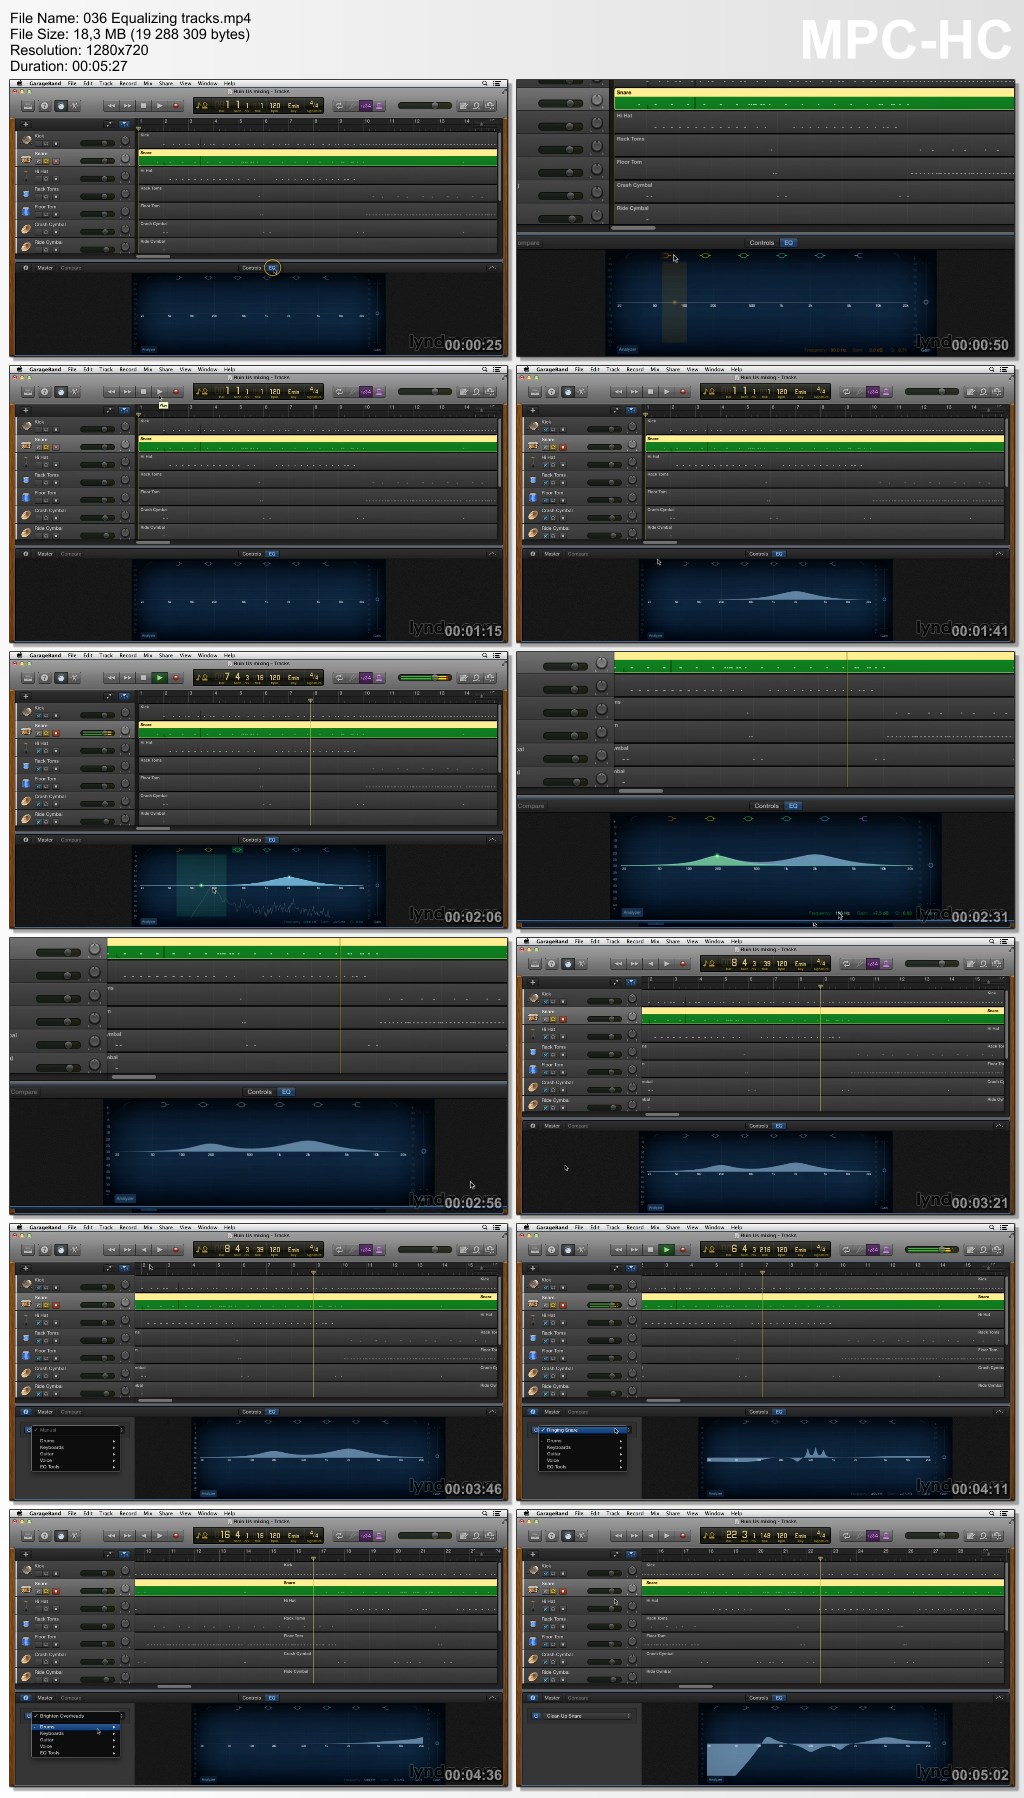Open Spotlight search in 00:03:21 thumbnail
This screenshot has height=1798, width=1024.
pos(992,941)
